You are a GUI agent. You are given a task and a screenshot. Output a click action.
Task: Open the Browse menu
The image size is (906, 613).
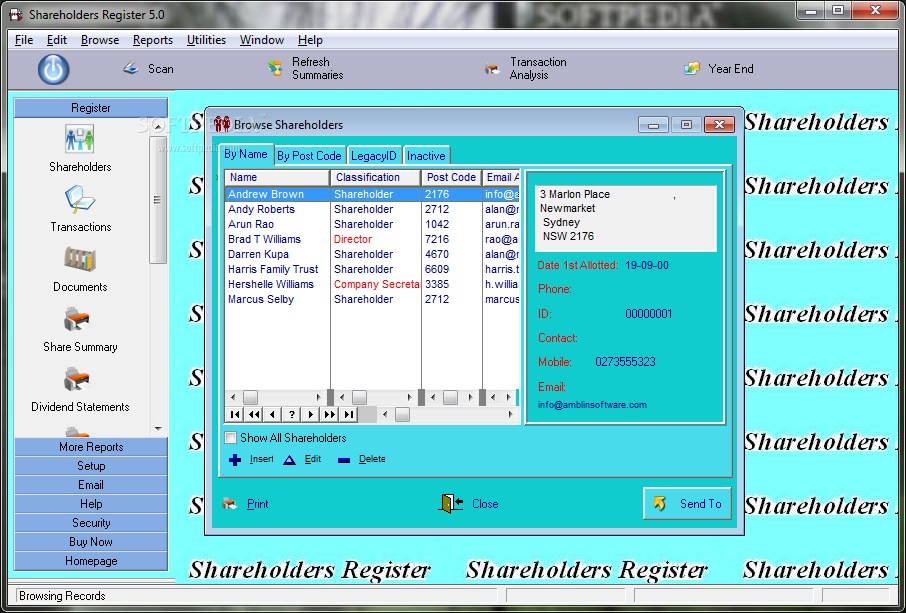pyautogui.click(x=99, y=40)
